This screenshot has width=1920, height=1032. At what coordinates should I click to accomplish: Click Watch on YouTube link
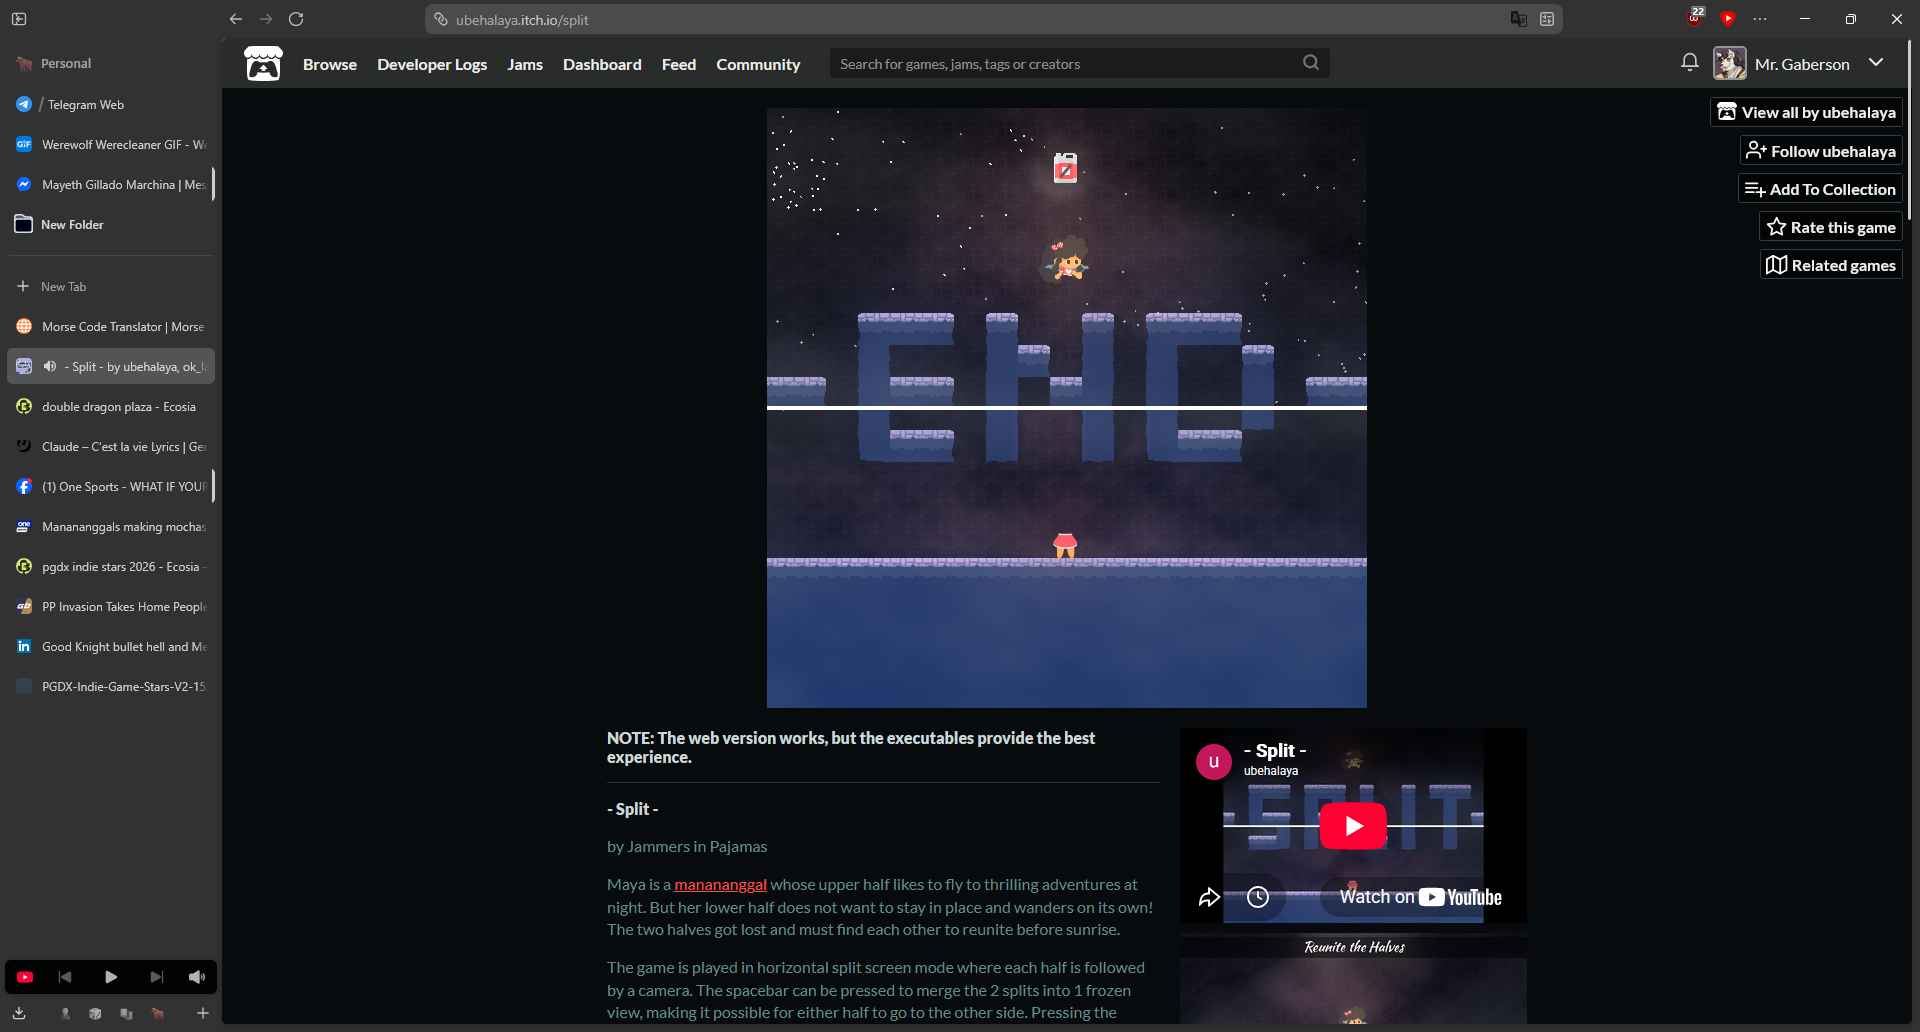tap(1421, 897)
